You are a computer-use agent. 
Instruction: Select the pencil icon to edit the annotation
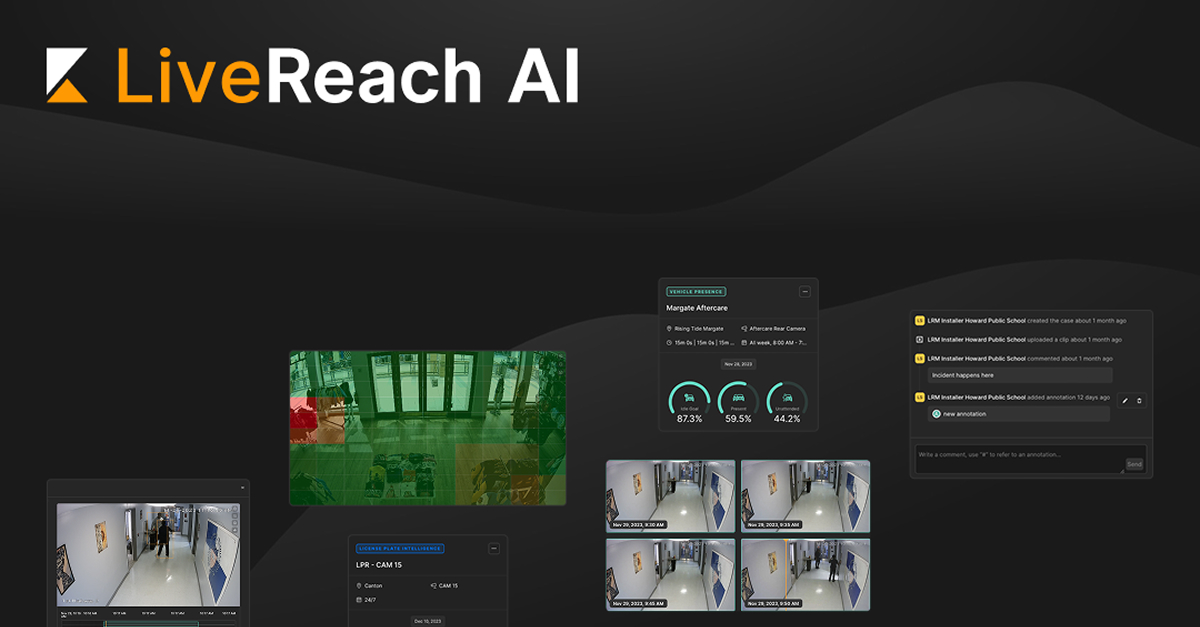coord(1125,400)
